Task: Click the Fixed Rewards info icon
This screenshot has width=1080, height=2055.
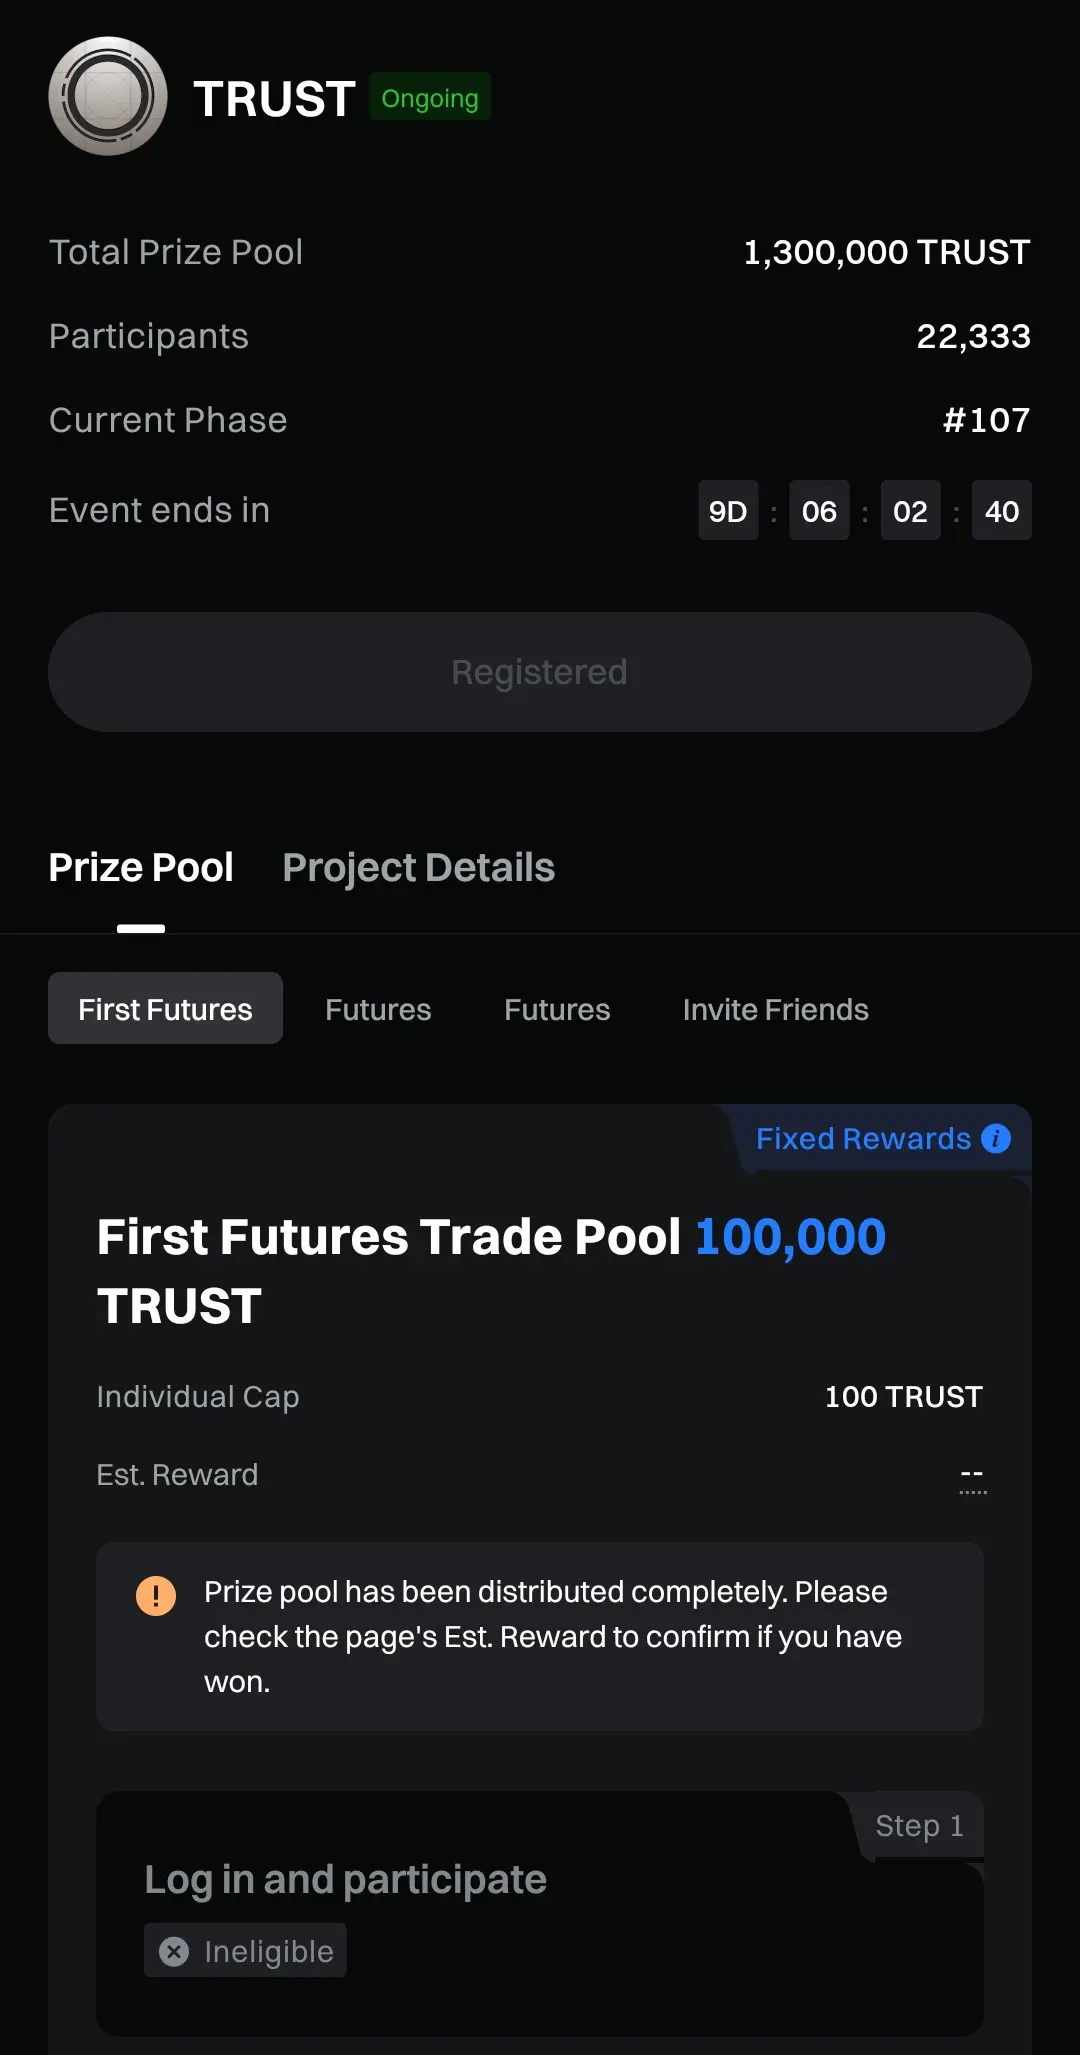Action: point(996,1138)
